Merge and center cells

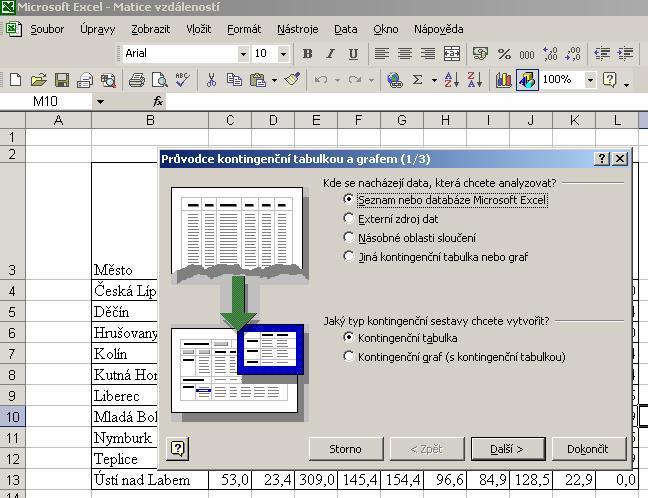[452, 54]
